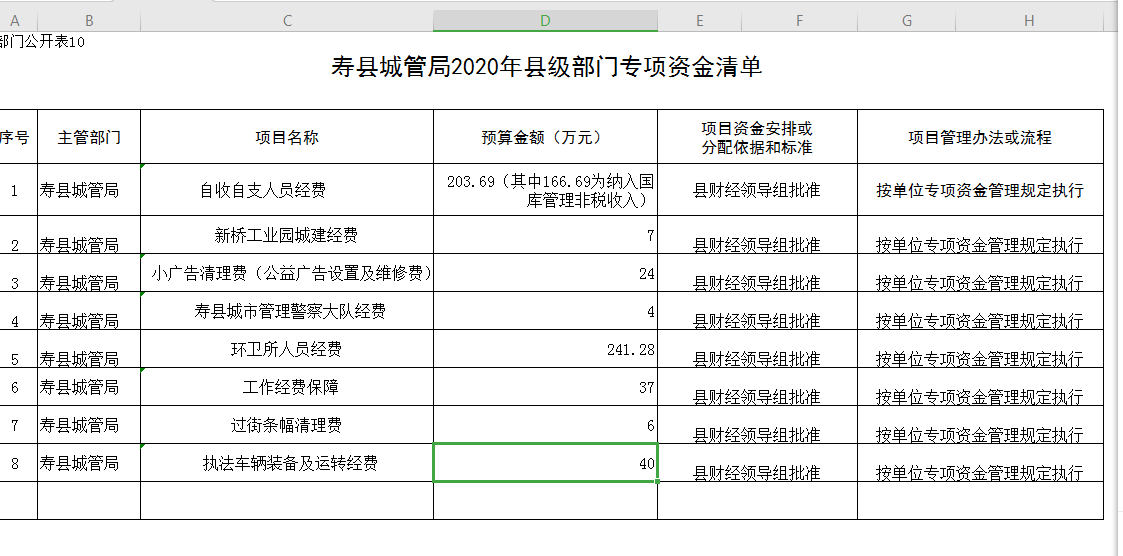Image resolution: width=1123 pixels, height=556 pixels.
Task: Select column C header
Action: click(x=287, y=21)
